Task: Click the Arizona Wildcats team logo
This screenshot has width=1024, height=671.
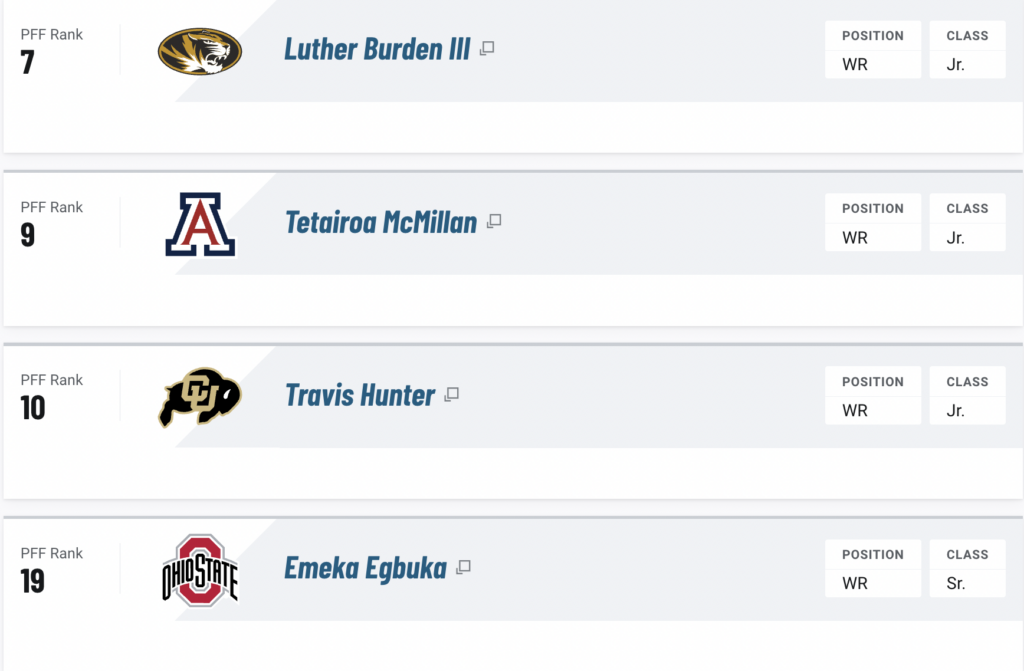Action: 200,224
